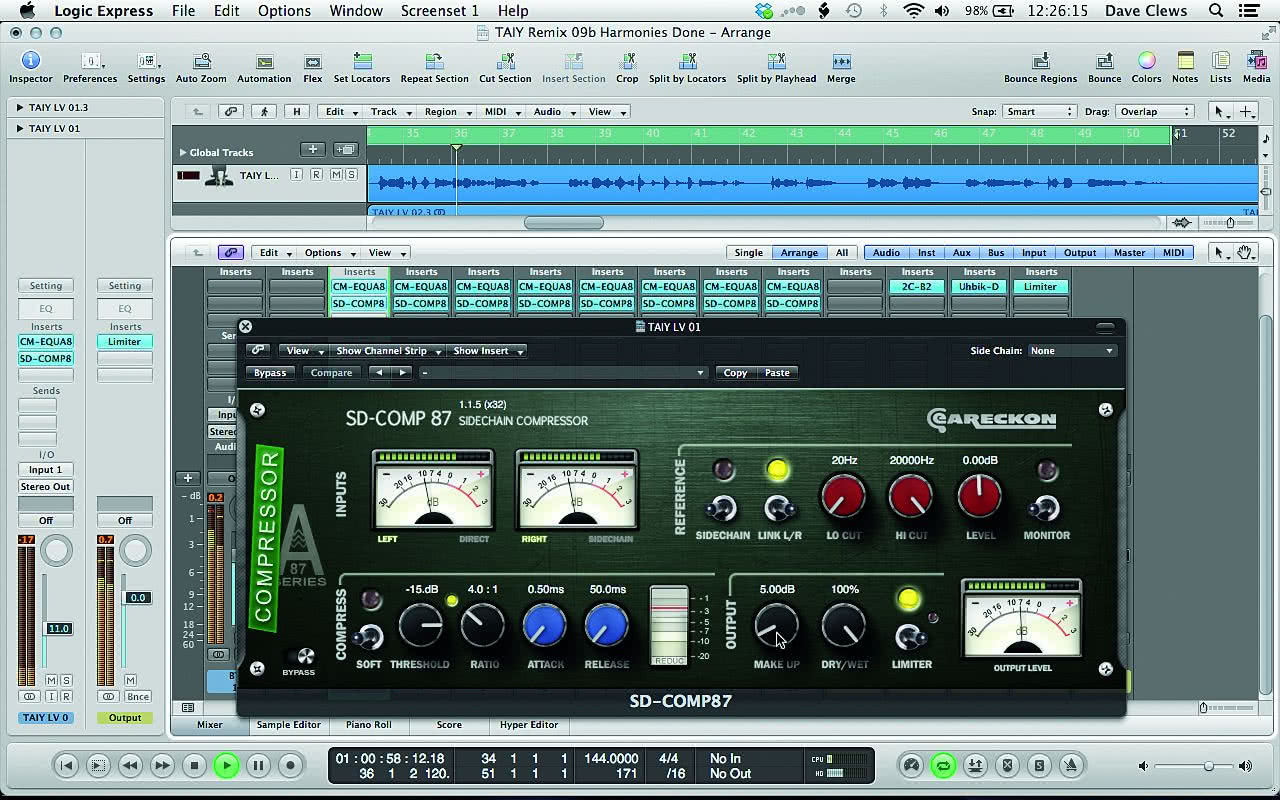1280x800 pixels.
Task: Toggle the MONITOR switch
Action: 1046,508
